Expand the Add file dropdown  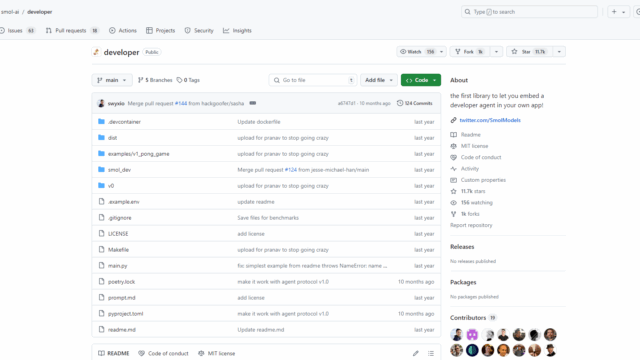[x=379, y=80]
